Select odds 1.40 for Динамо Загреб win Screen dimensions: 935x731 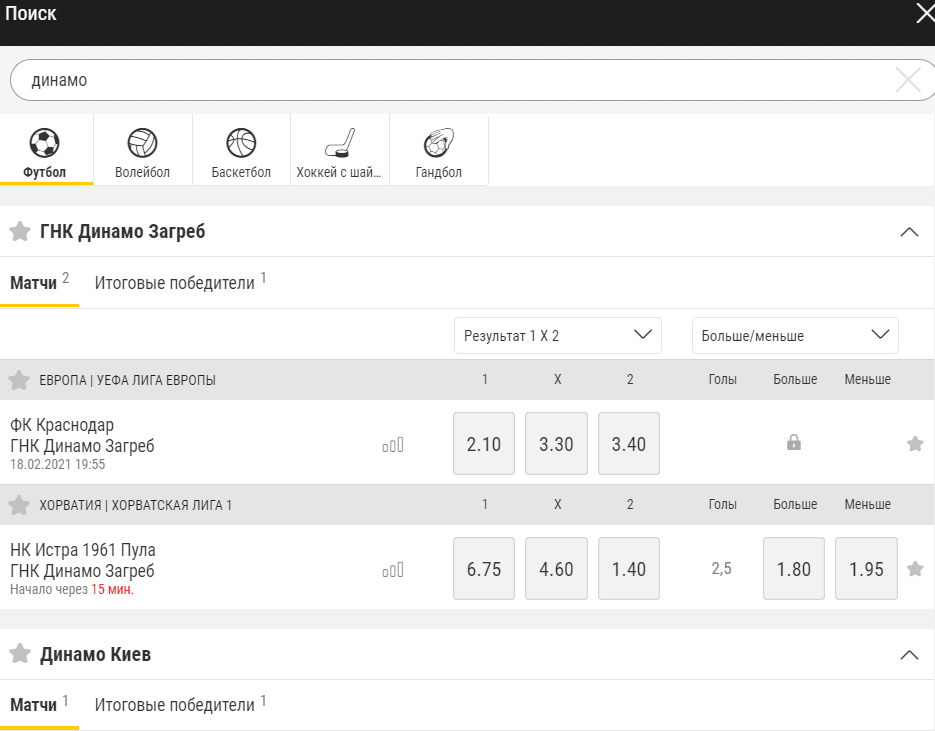[629, 569]
